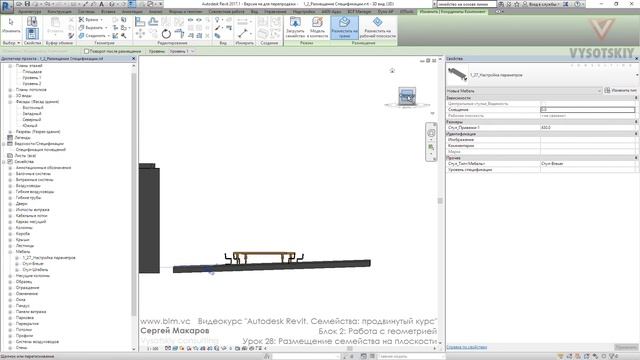The image size is (640, 360).
Task: Open the Manage (Управление) ribbon tab
Action: click(x=275, y=12)
